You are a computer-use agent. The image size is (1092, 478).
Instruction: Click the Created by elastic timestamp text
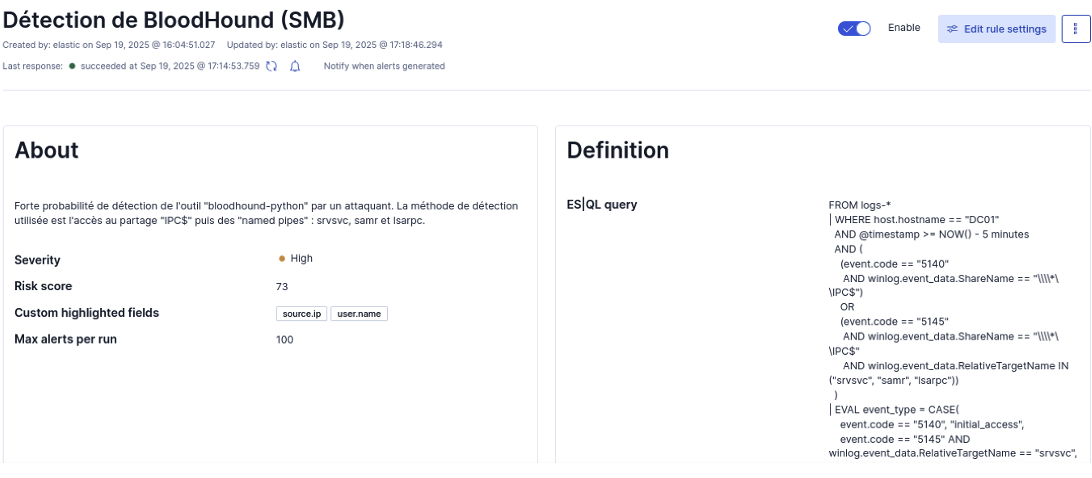[x=109, y=45]
